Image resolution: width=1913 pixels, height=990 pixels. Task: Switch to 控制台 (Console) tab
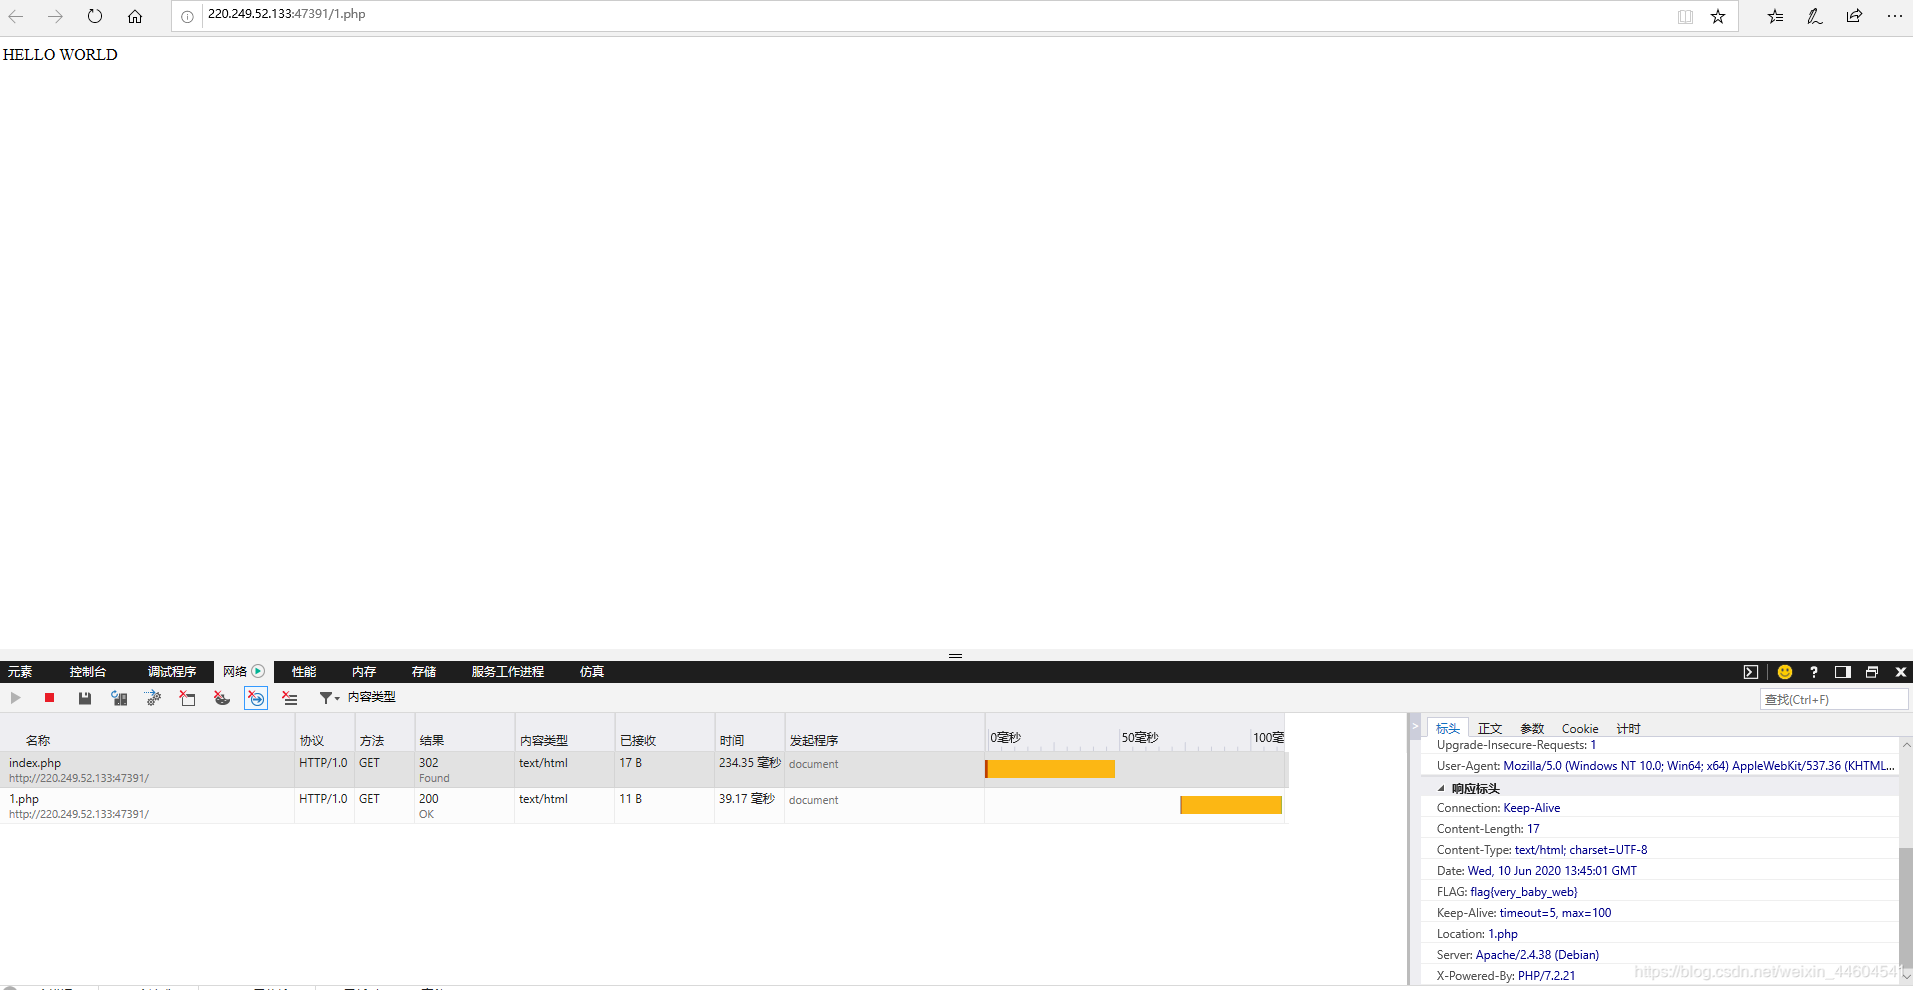[x=88, y=672]
